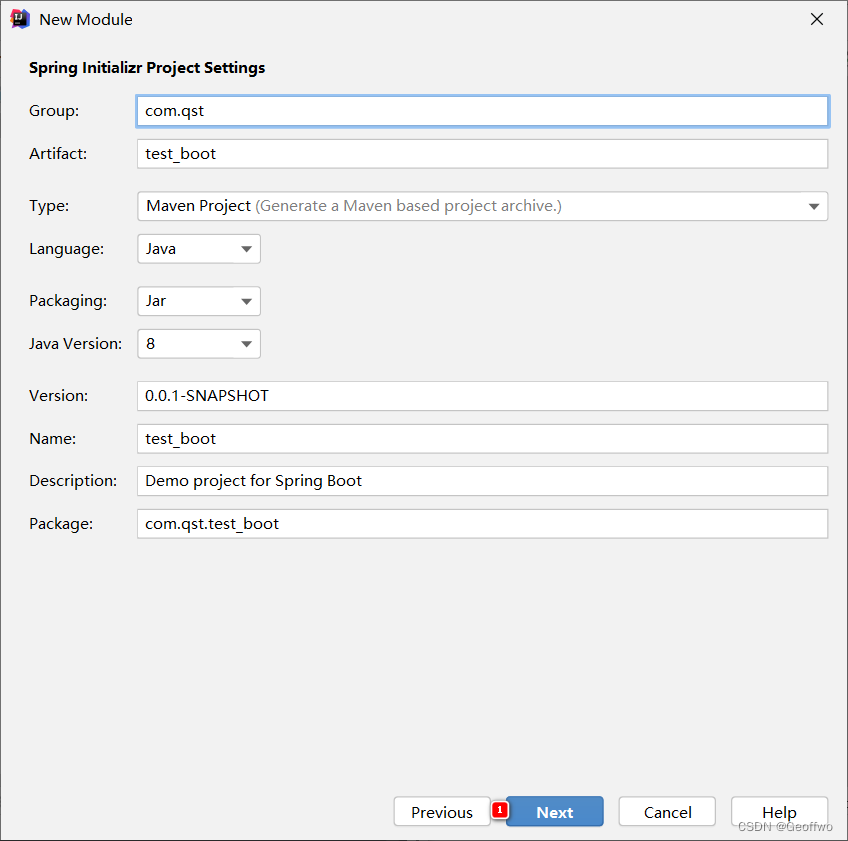848x841 pixels.
Task: Click the Name text field
Action: point(482,439)
